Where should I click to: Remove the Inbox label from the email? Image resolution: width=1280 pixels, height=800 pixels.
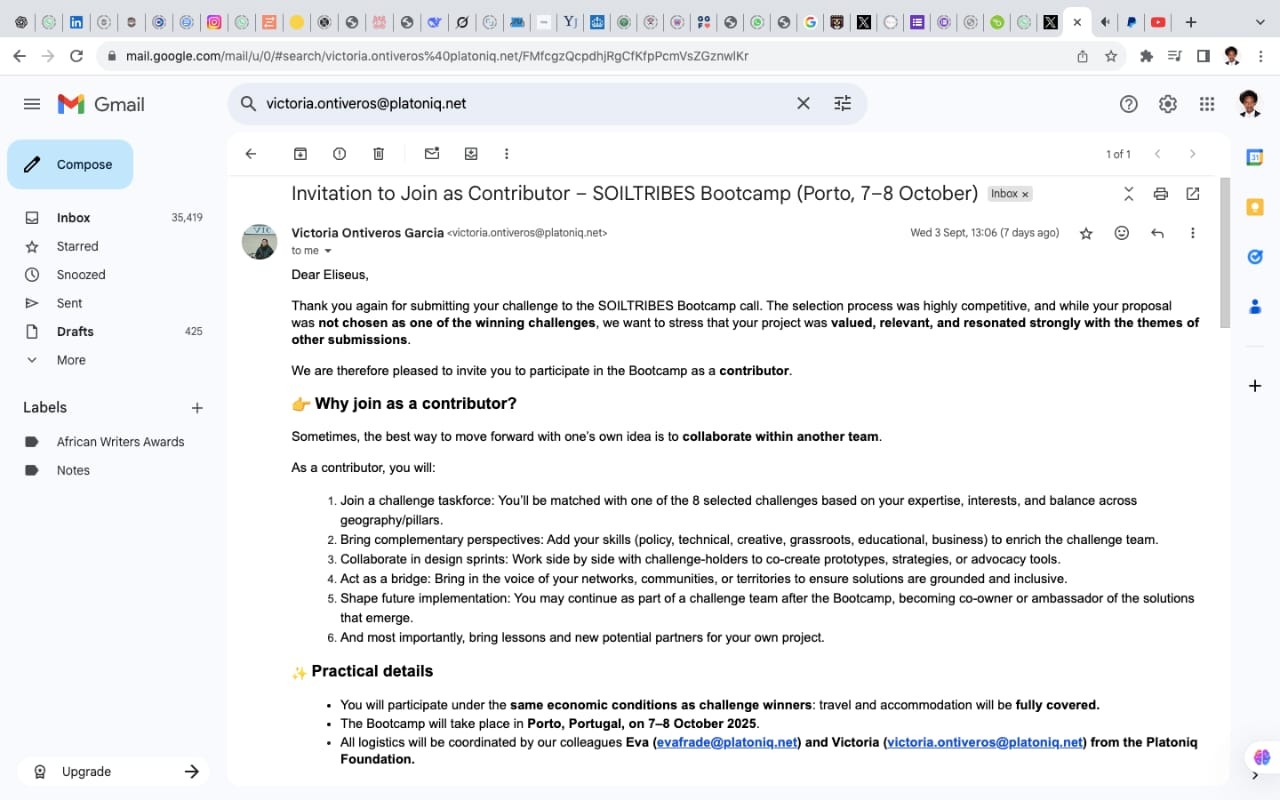[x=1025, y=194]
